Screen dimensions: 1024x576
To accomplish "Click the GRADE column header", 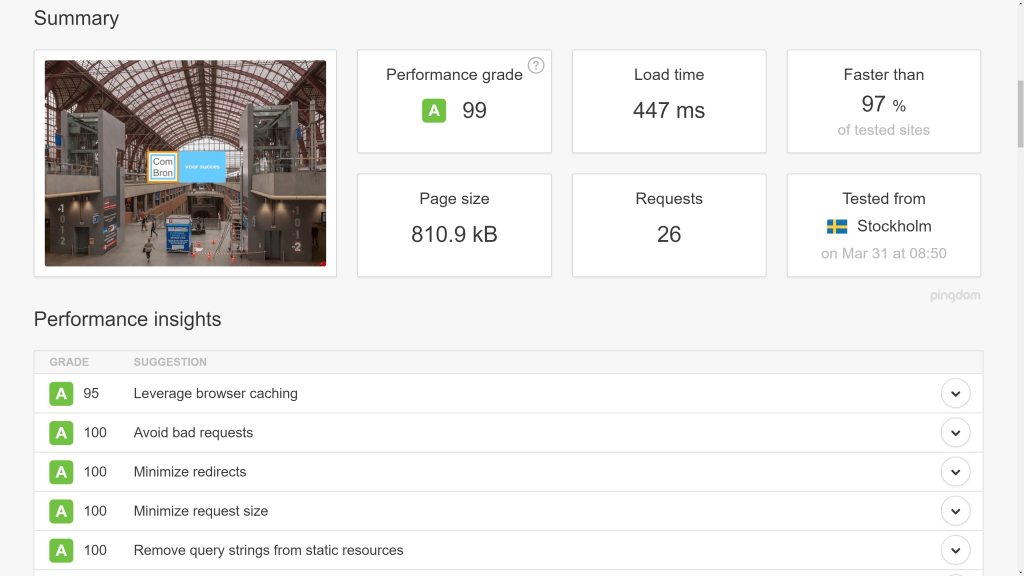I will click(x=69, y=362).
